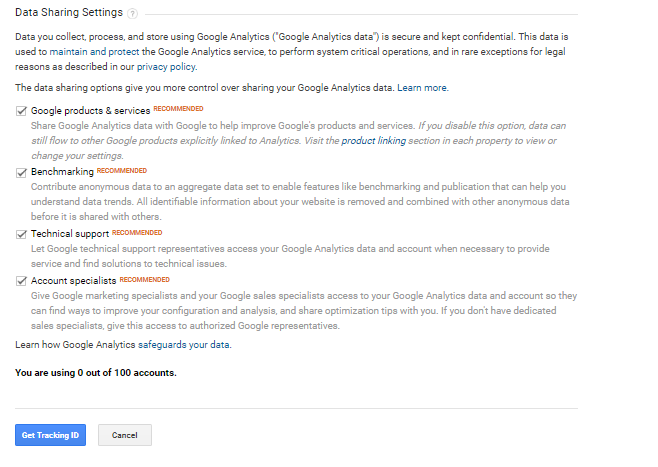The image size is (658, 467).
Task: Toggle the Benchmarking checkbox
Action: pyautogui.click(x=21, y=173)
